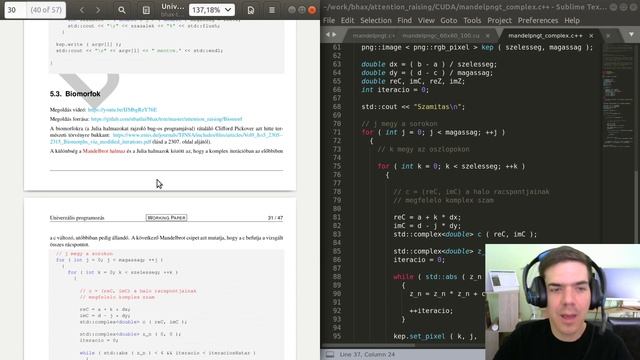
Task: Open annotation tool in PDF viewer
Action: (x=251, y=10)
